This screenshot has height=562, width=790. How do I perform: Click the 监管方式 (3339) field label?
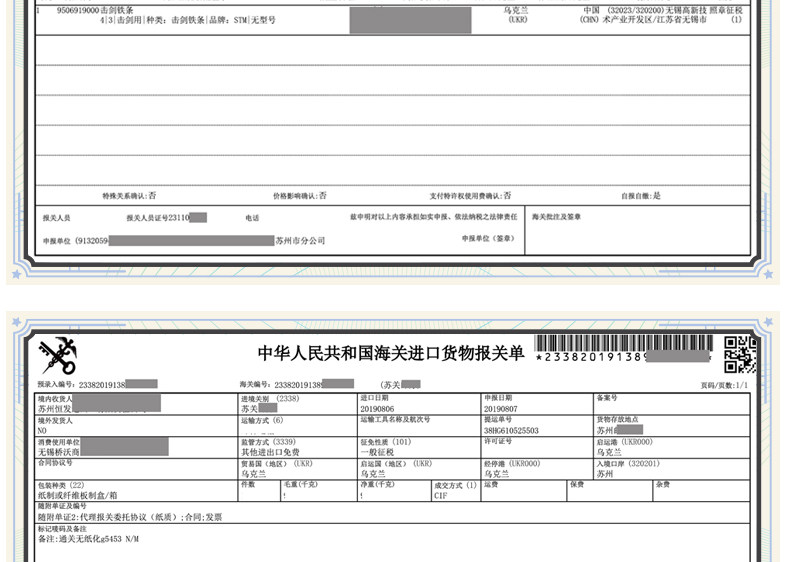(x=269, y=442)
